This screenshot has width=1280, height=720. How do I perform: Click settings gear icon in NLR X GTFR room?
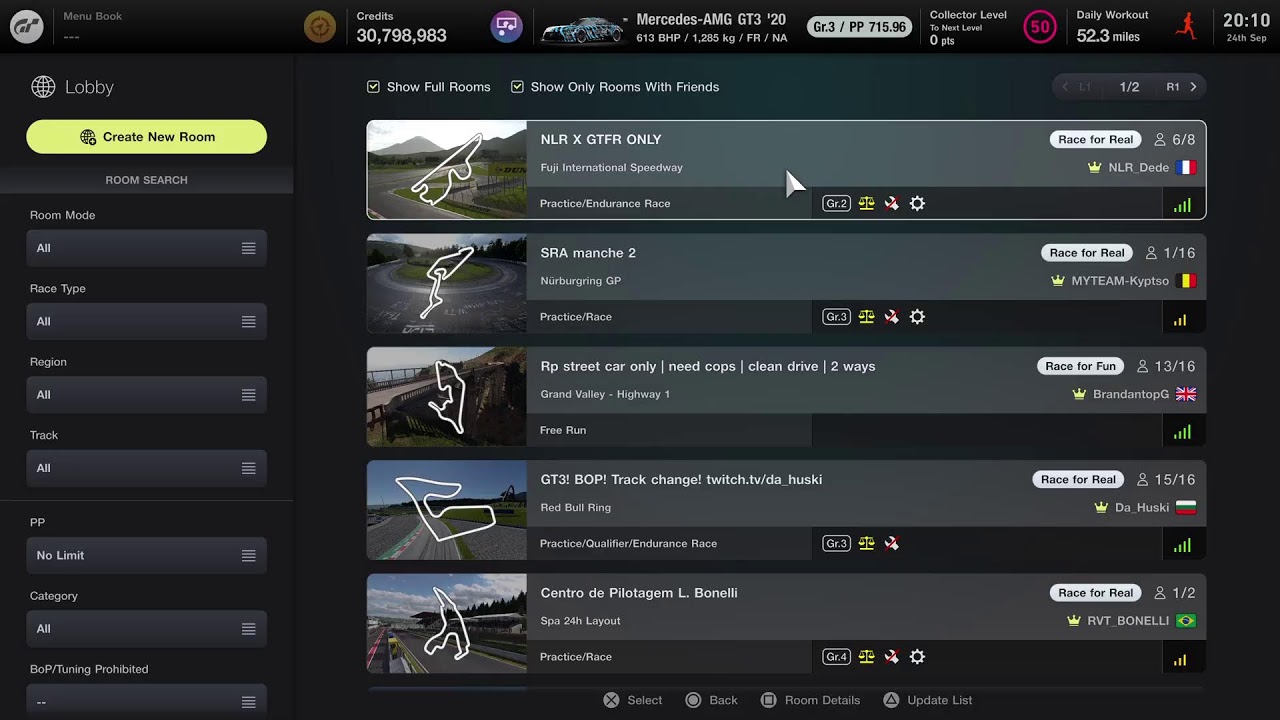click(x=917, y=203)
